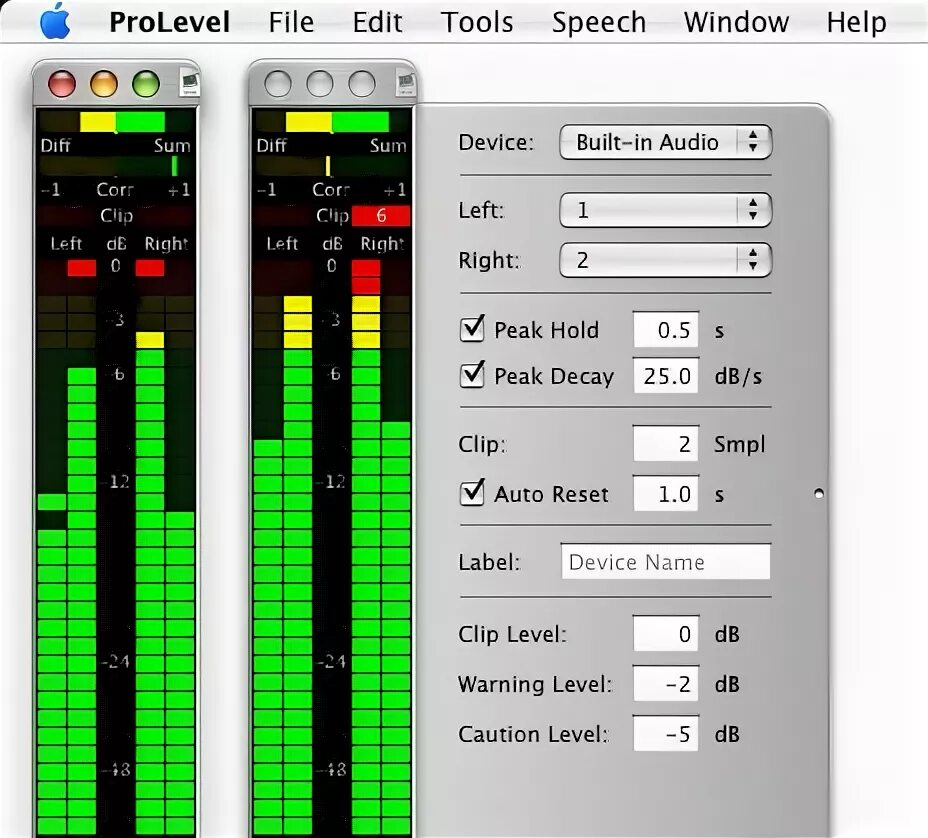Click the Clip indicator in first meter window

pyautogui.click(x=116, y=215)
